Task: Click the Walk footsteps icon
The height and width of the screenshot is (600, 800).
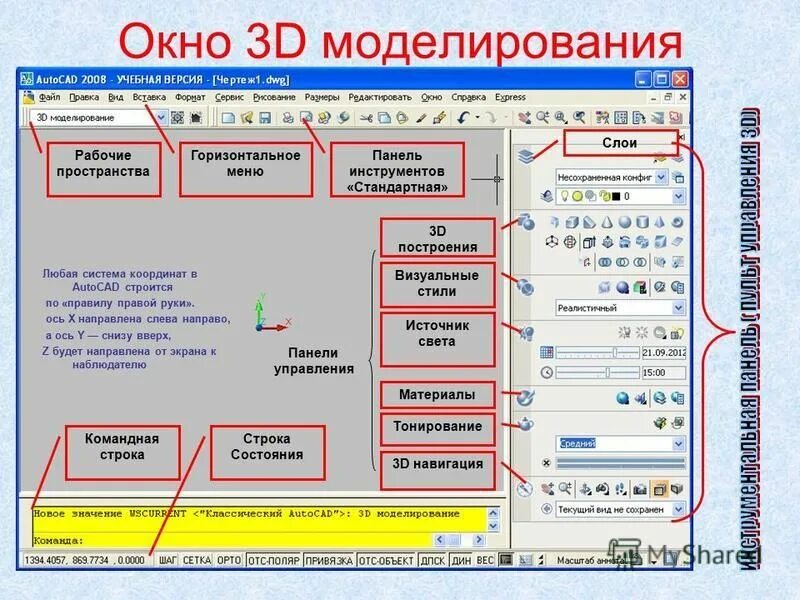Action: click(x=620, y=490)
